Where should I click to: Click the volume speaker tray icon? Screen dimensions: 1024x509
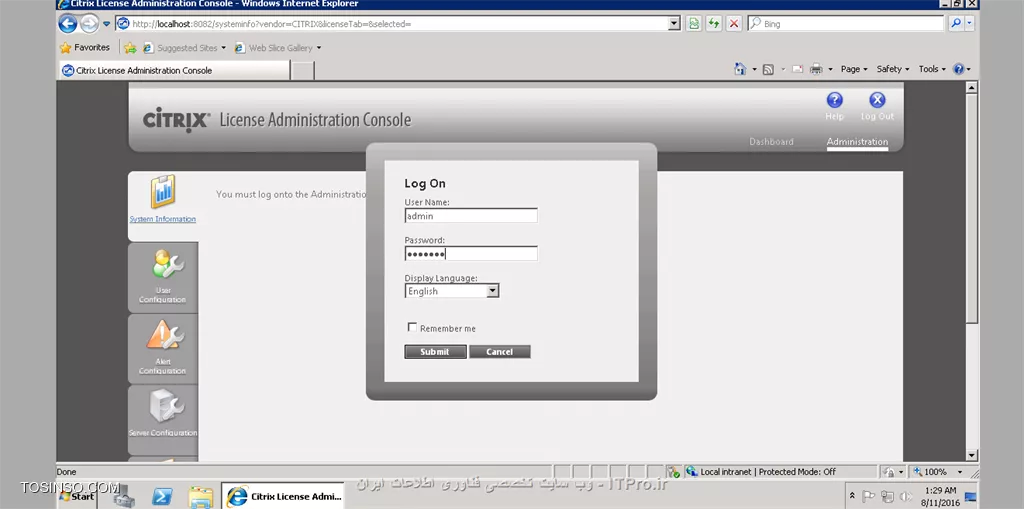click(906, 497)
